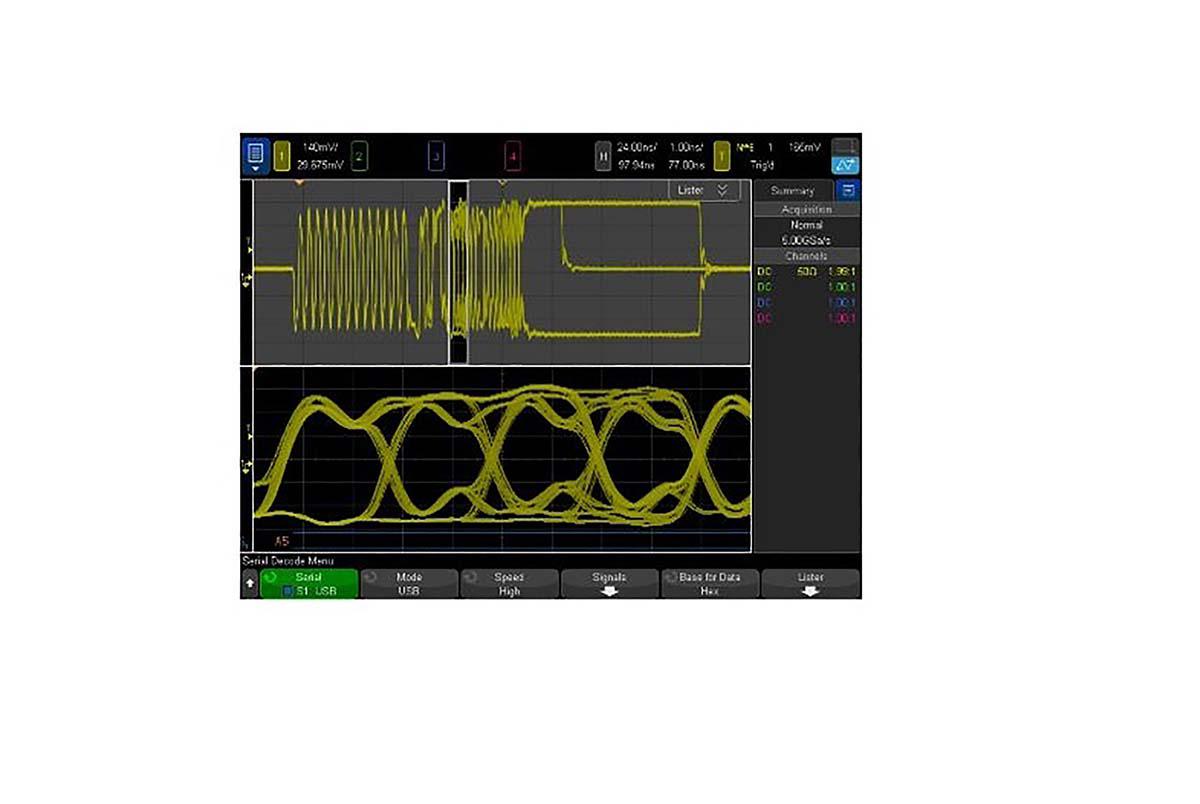Image resolution: width=1200 pixels, height=804 pixels.
Task: Click the Serial Decode Menu title
Action: [x=288, y=562]
